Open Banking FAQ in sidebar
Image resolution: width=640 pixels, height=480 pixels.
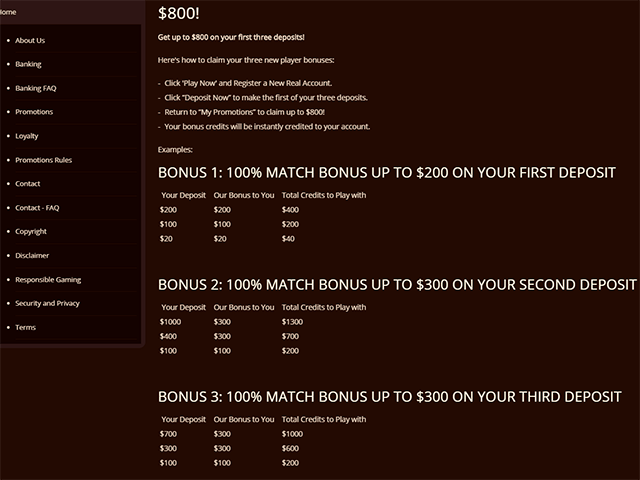36,88
